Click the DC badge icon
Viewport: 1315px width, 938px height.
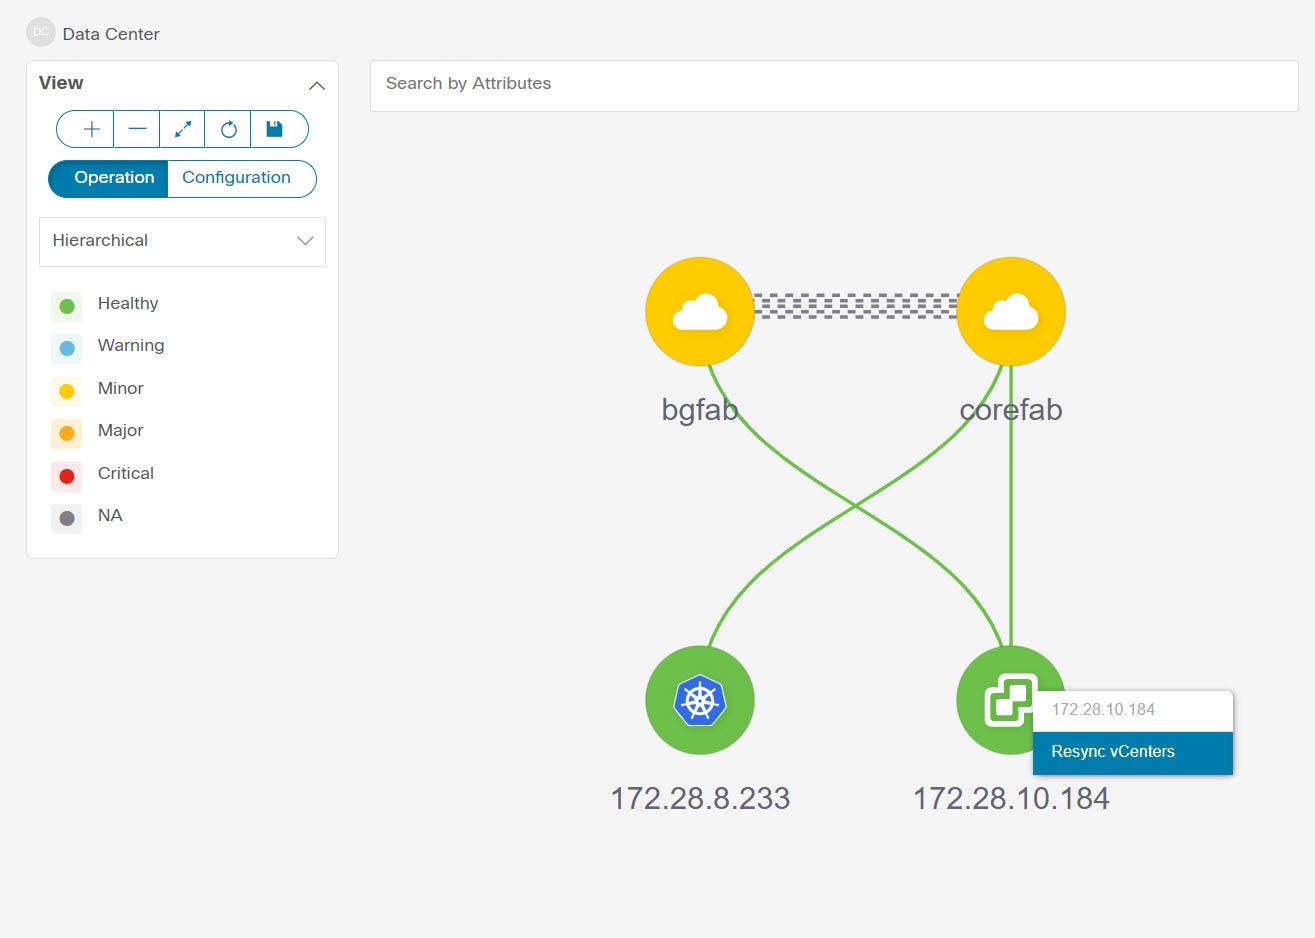[x=41, y=32]
